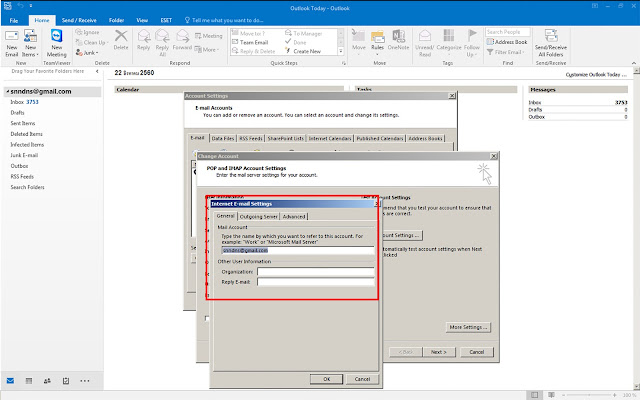Click the Customize Outlook Today link
The image size is (640, 400).
pyautogui.click(x=596, y=75)
